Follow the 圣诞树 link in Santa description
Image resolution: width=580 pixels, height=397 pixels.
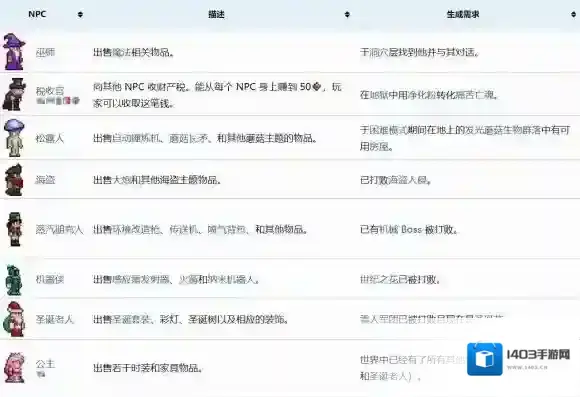202,319
